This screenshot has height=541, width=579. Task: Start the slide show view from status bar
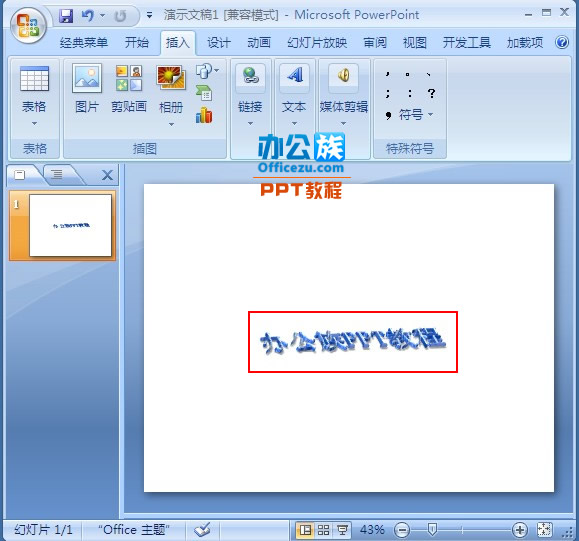(x=342, y=530)
